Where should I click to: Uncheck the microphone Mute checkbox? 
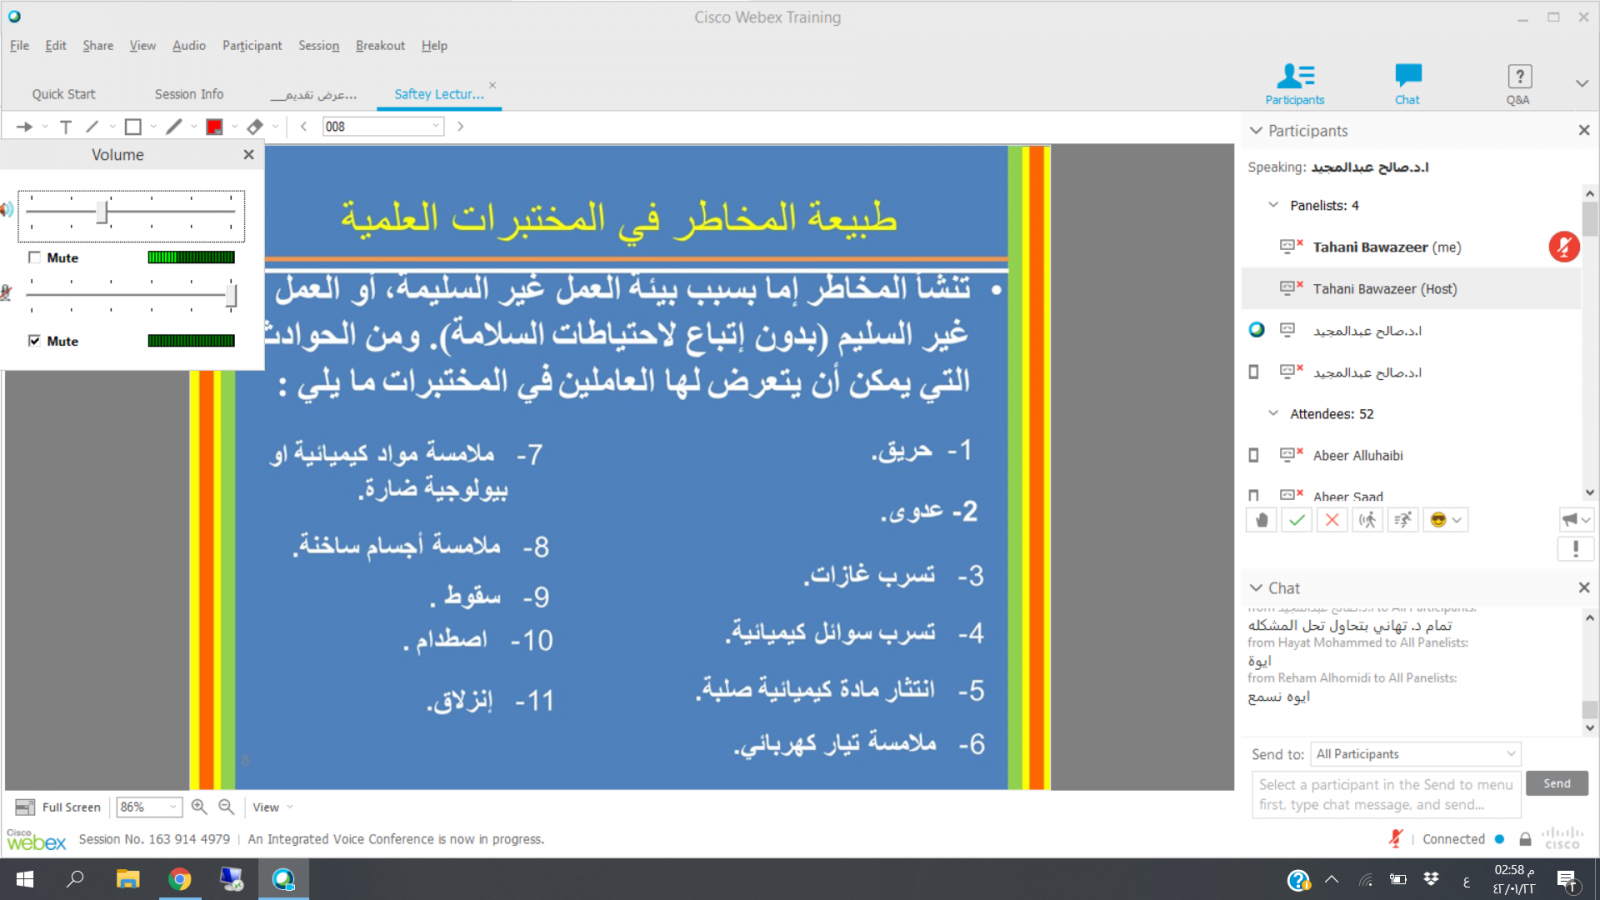point(35,341)
